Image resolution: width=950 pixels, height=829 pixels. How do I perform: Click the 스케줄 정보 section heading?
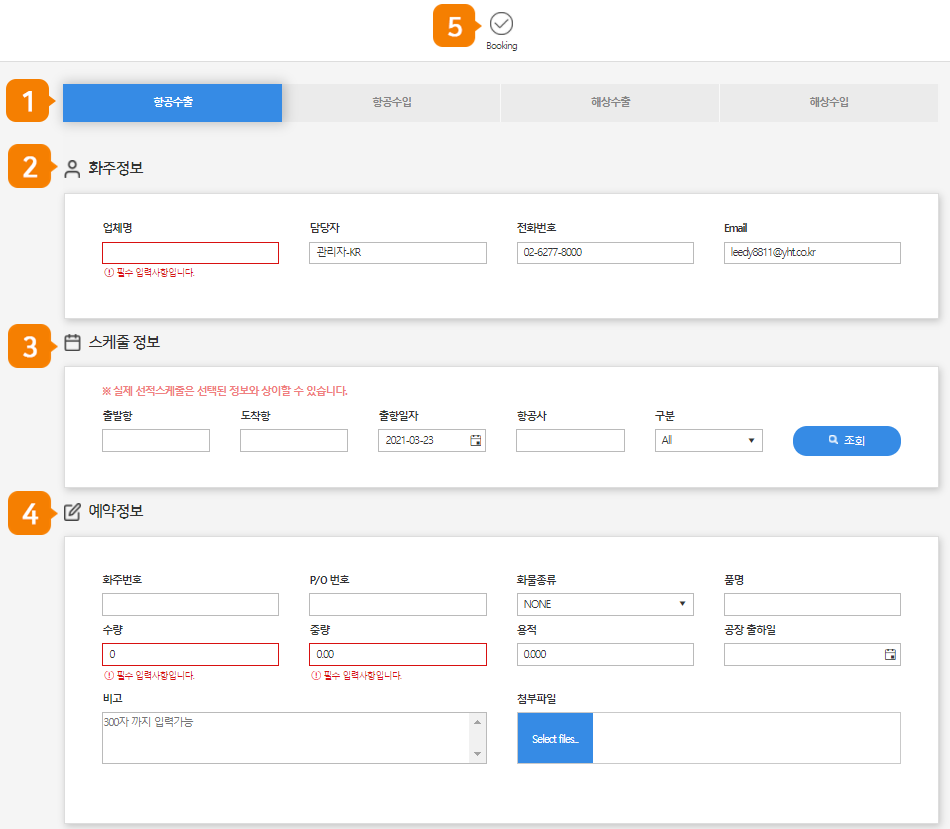pyautogui.click(x=124, y=342)
